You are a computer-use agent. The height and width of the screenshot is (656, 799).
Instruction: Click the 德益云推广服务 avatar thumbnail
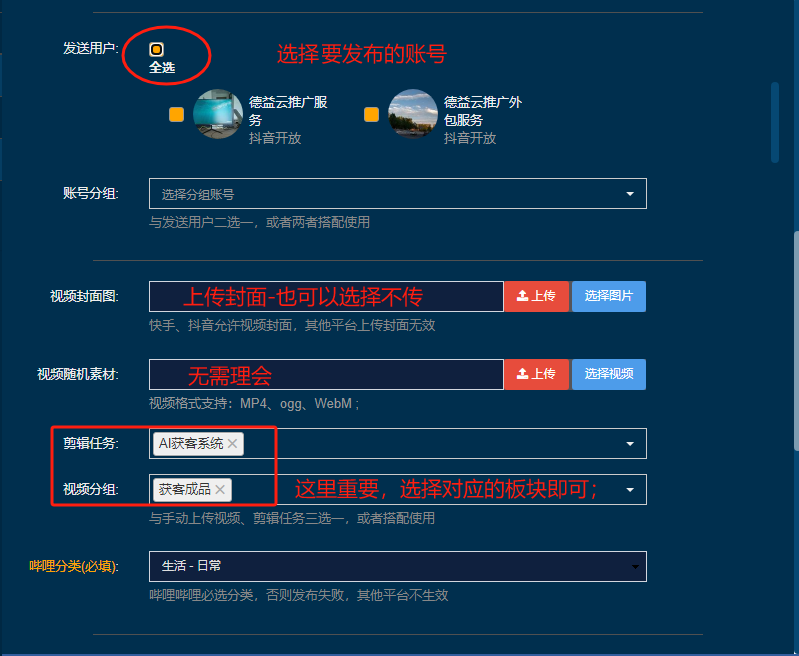point(218,114)
